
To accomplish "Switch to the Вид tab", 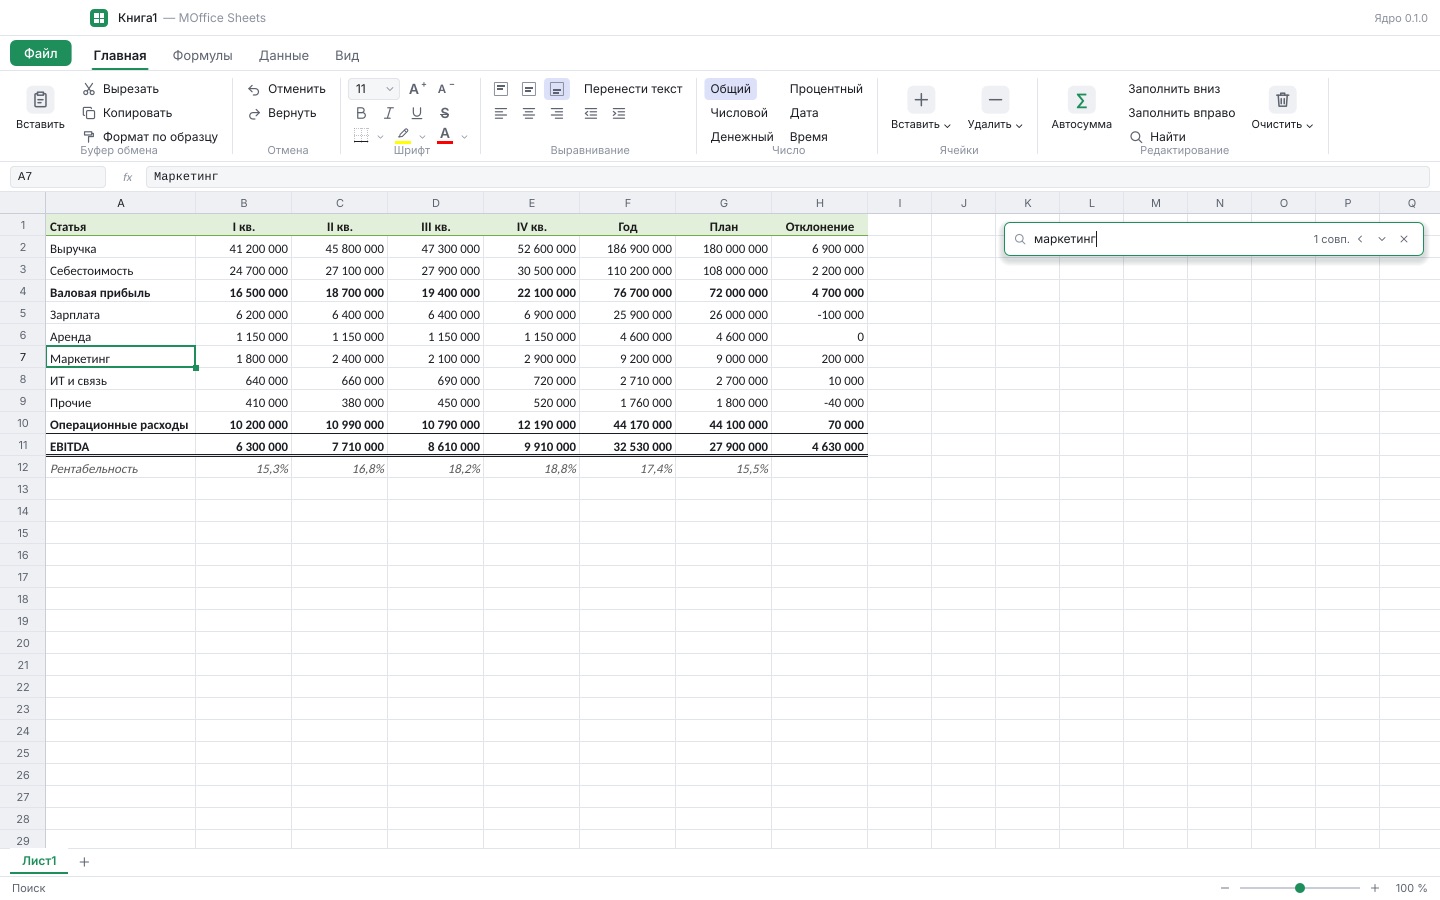I will [347, 56].
